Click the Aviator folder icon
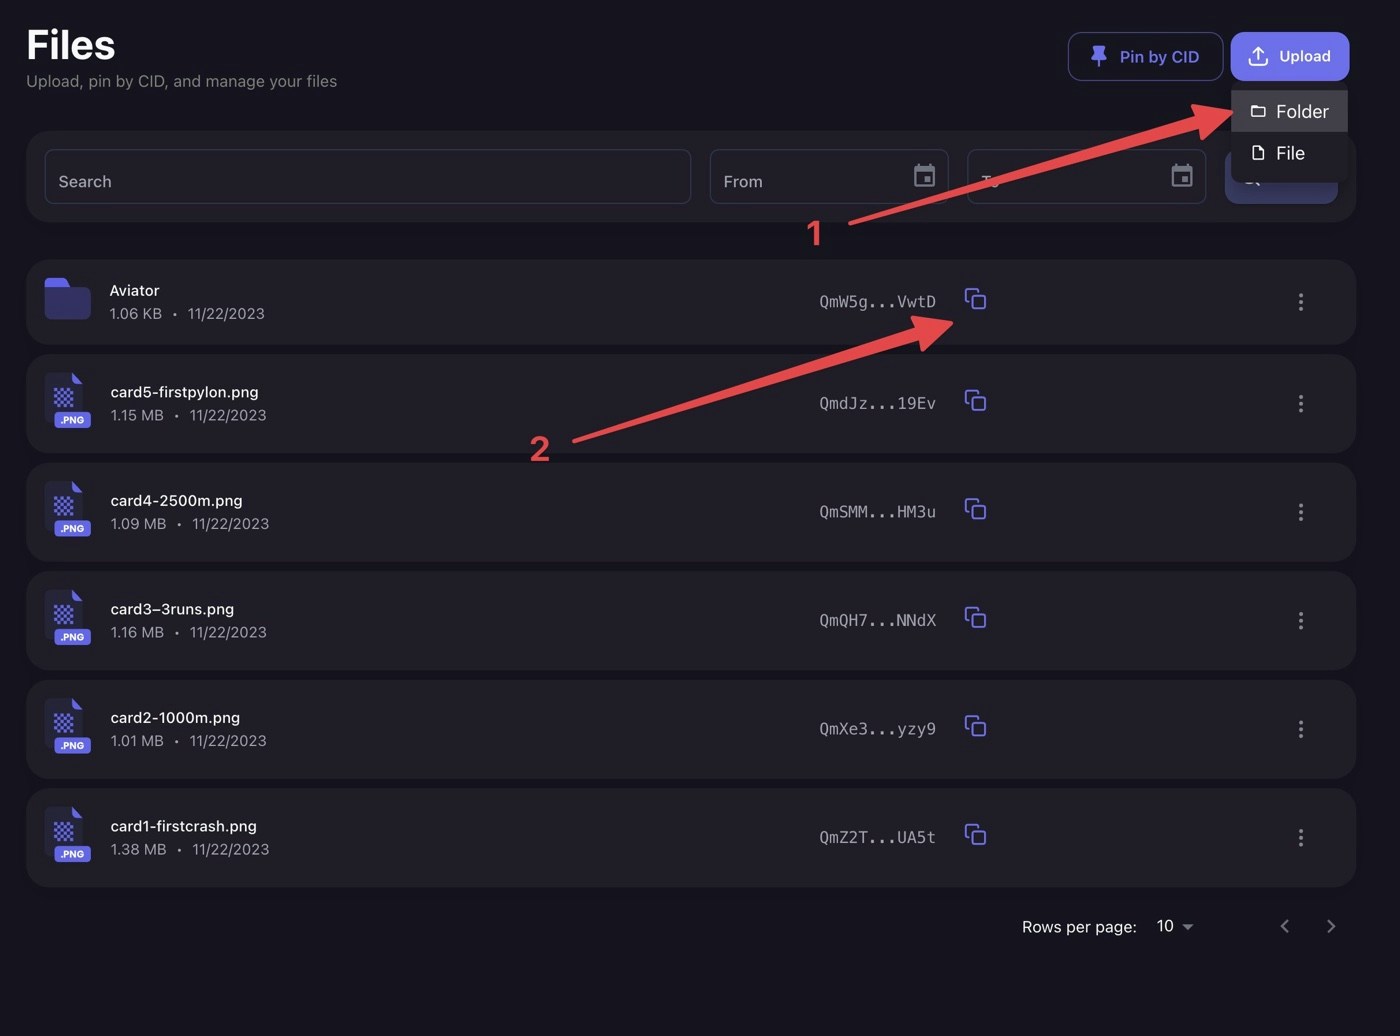Image resolution: width=1400 pixels, height=1036 pixels. 67,298
